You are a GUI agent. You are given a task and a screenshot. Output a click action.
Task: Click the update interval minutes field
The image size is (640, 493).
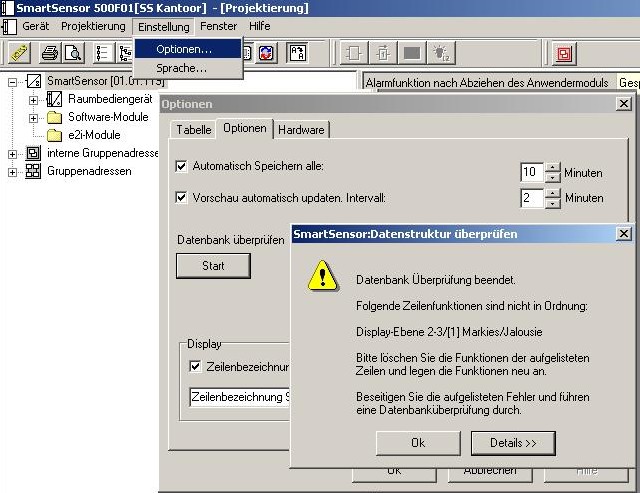pos(531,198)
